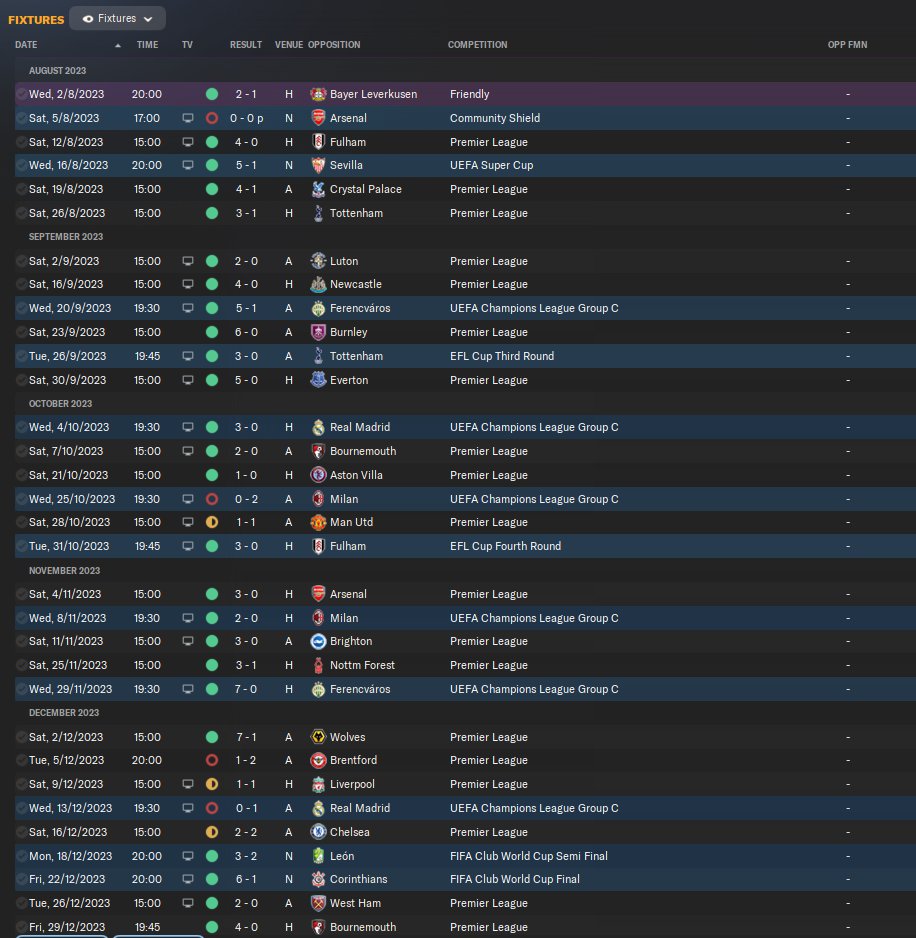The height and width of the screenshot is (938, 916).
Task: Click the Arsenal badge in Community Shield row
Action: [318, 118]
